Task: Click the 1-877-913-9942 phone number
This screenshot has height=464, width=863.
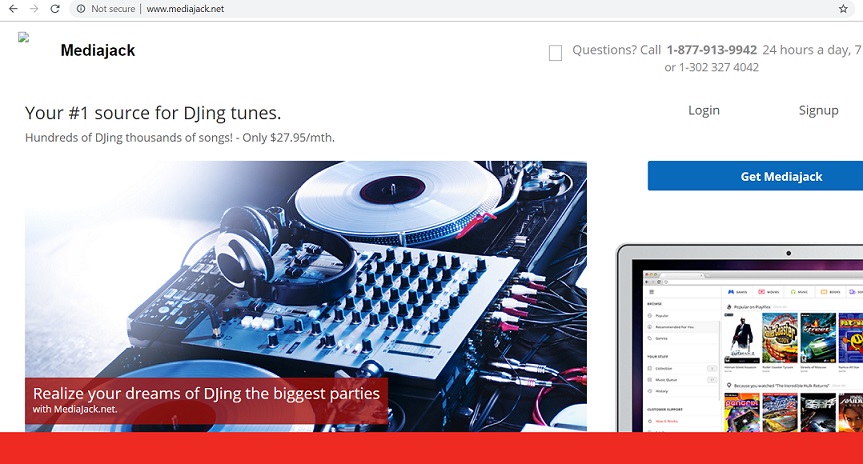Action: click(x=712, y=50)
